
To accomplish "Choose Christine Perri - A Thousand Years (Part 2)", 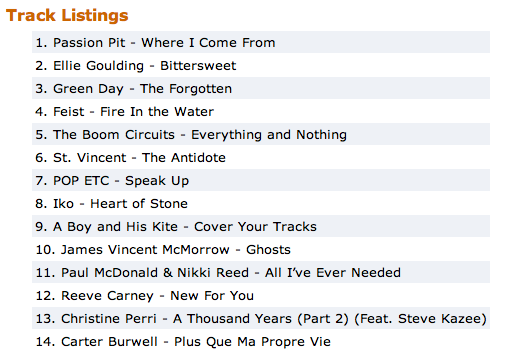I will point(261,318).
